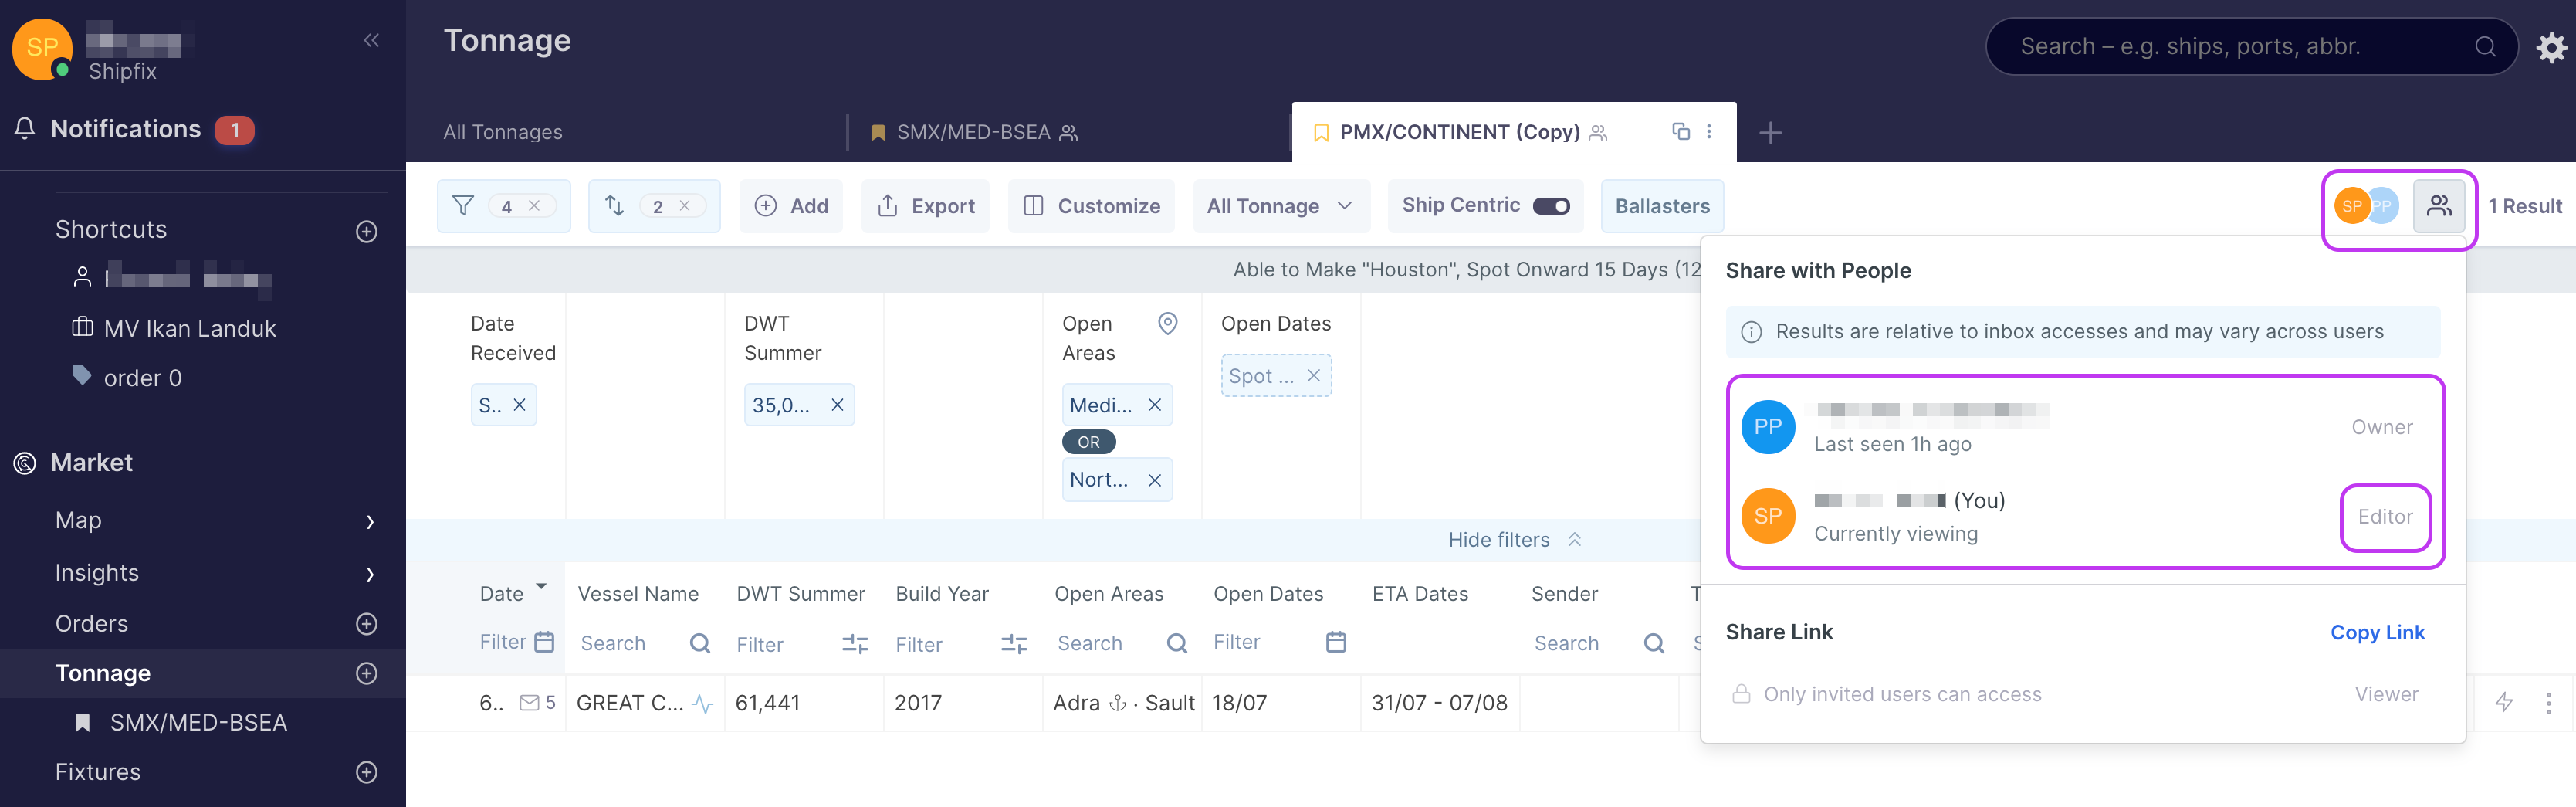The image size is (2576, 807).
Task: Open the Date filter calendar icon
Action: (544, 642)
